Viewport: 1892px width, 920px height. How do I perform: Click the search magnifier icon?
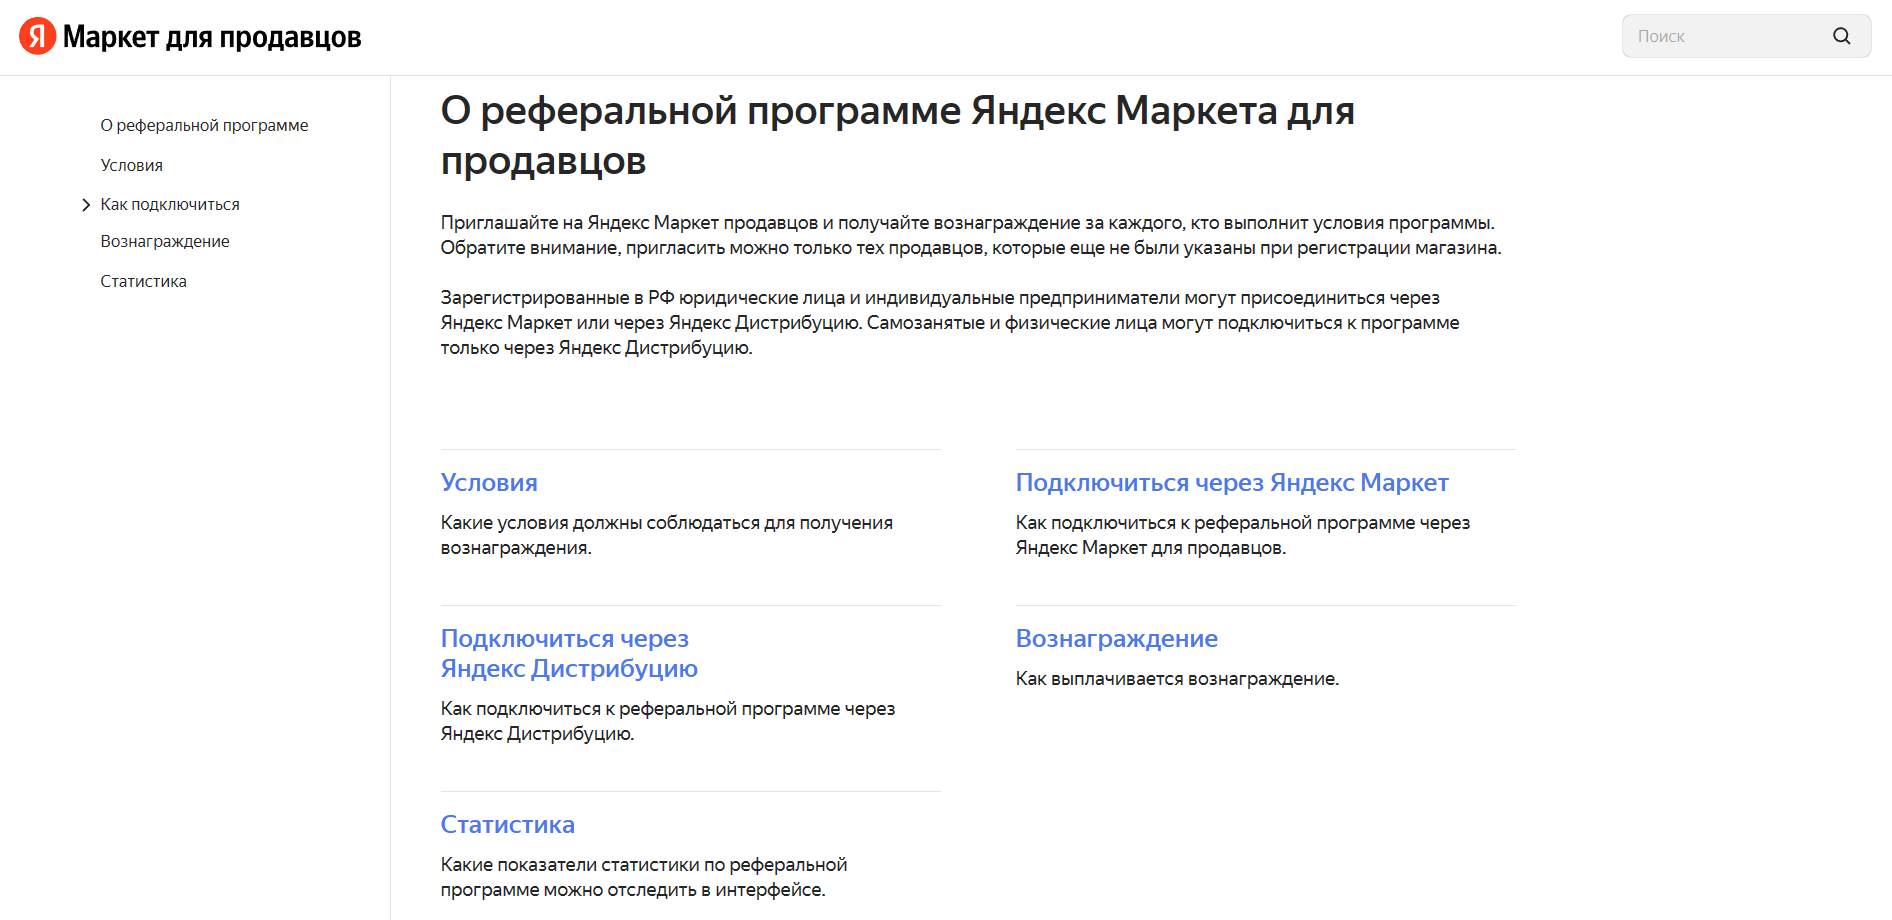(1841, 36)
